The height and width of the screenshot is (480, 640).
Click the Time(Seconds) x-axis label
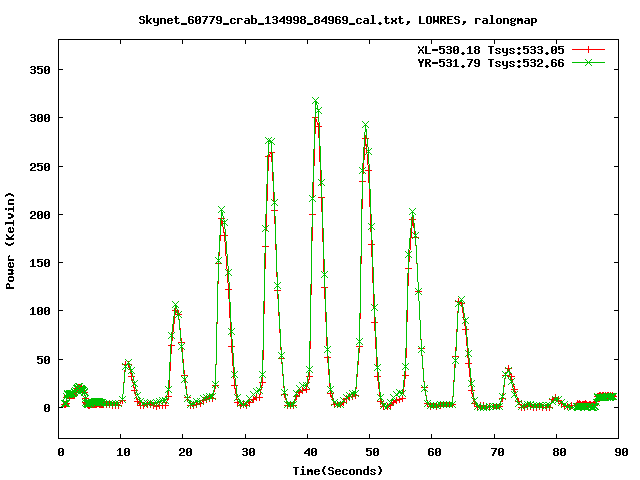click(x=338, y=471)
